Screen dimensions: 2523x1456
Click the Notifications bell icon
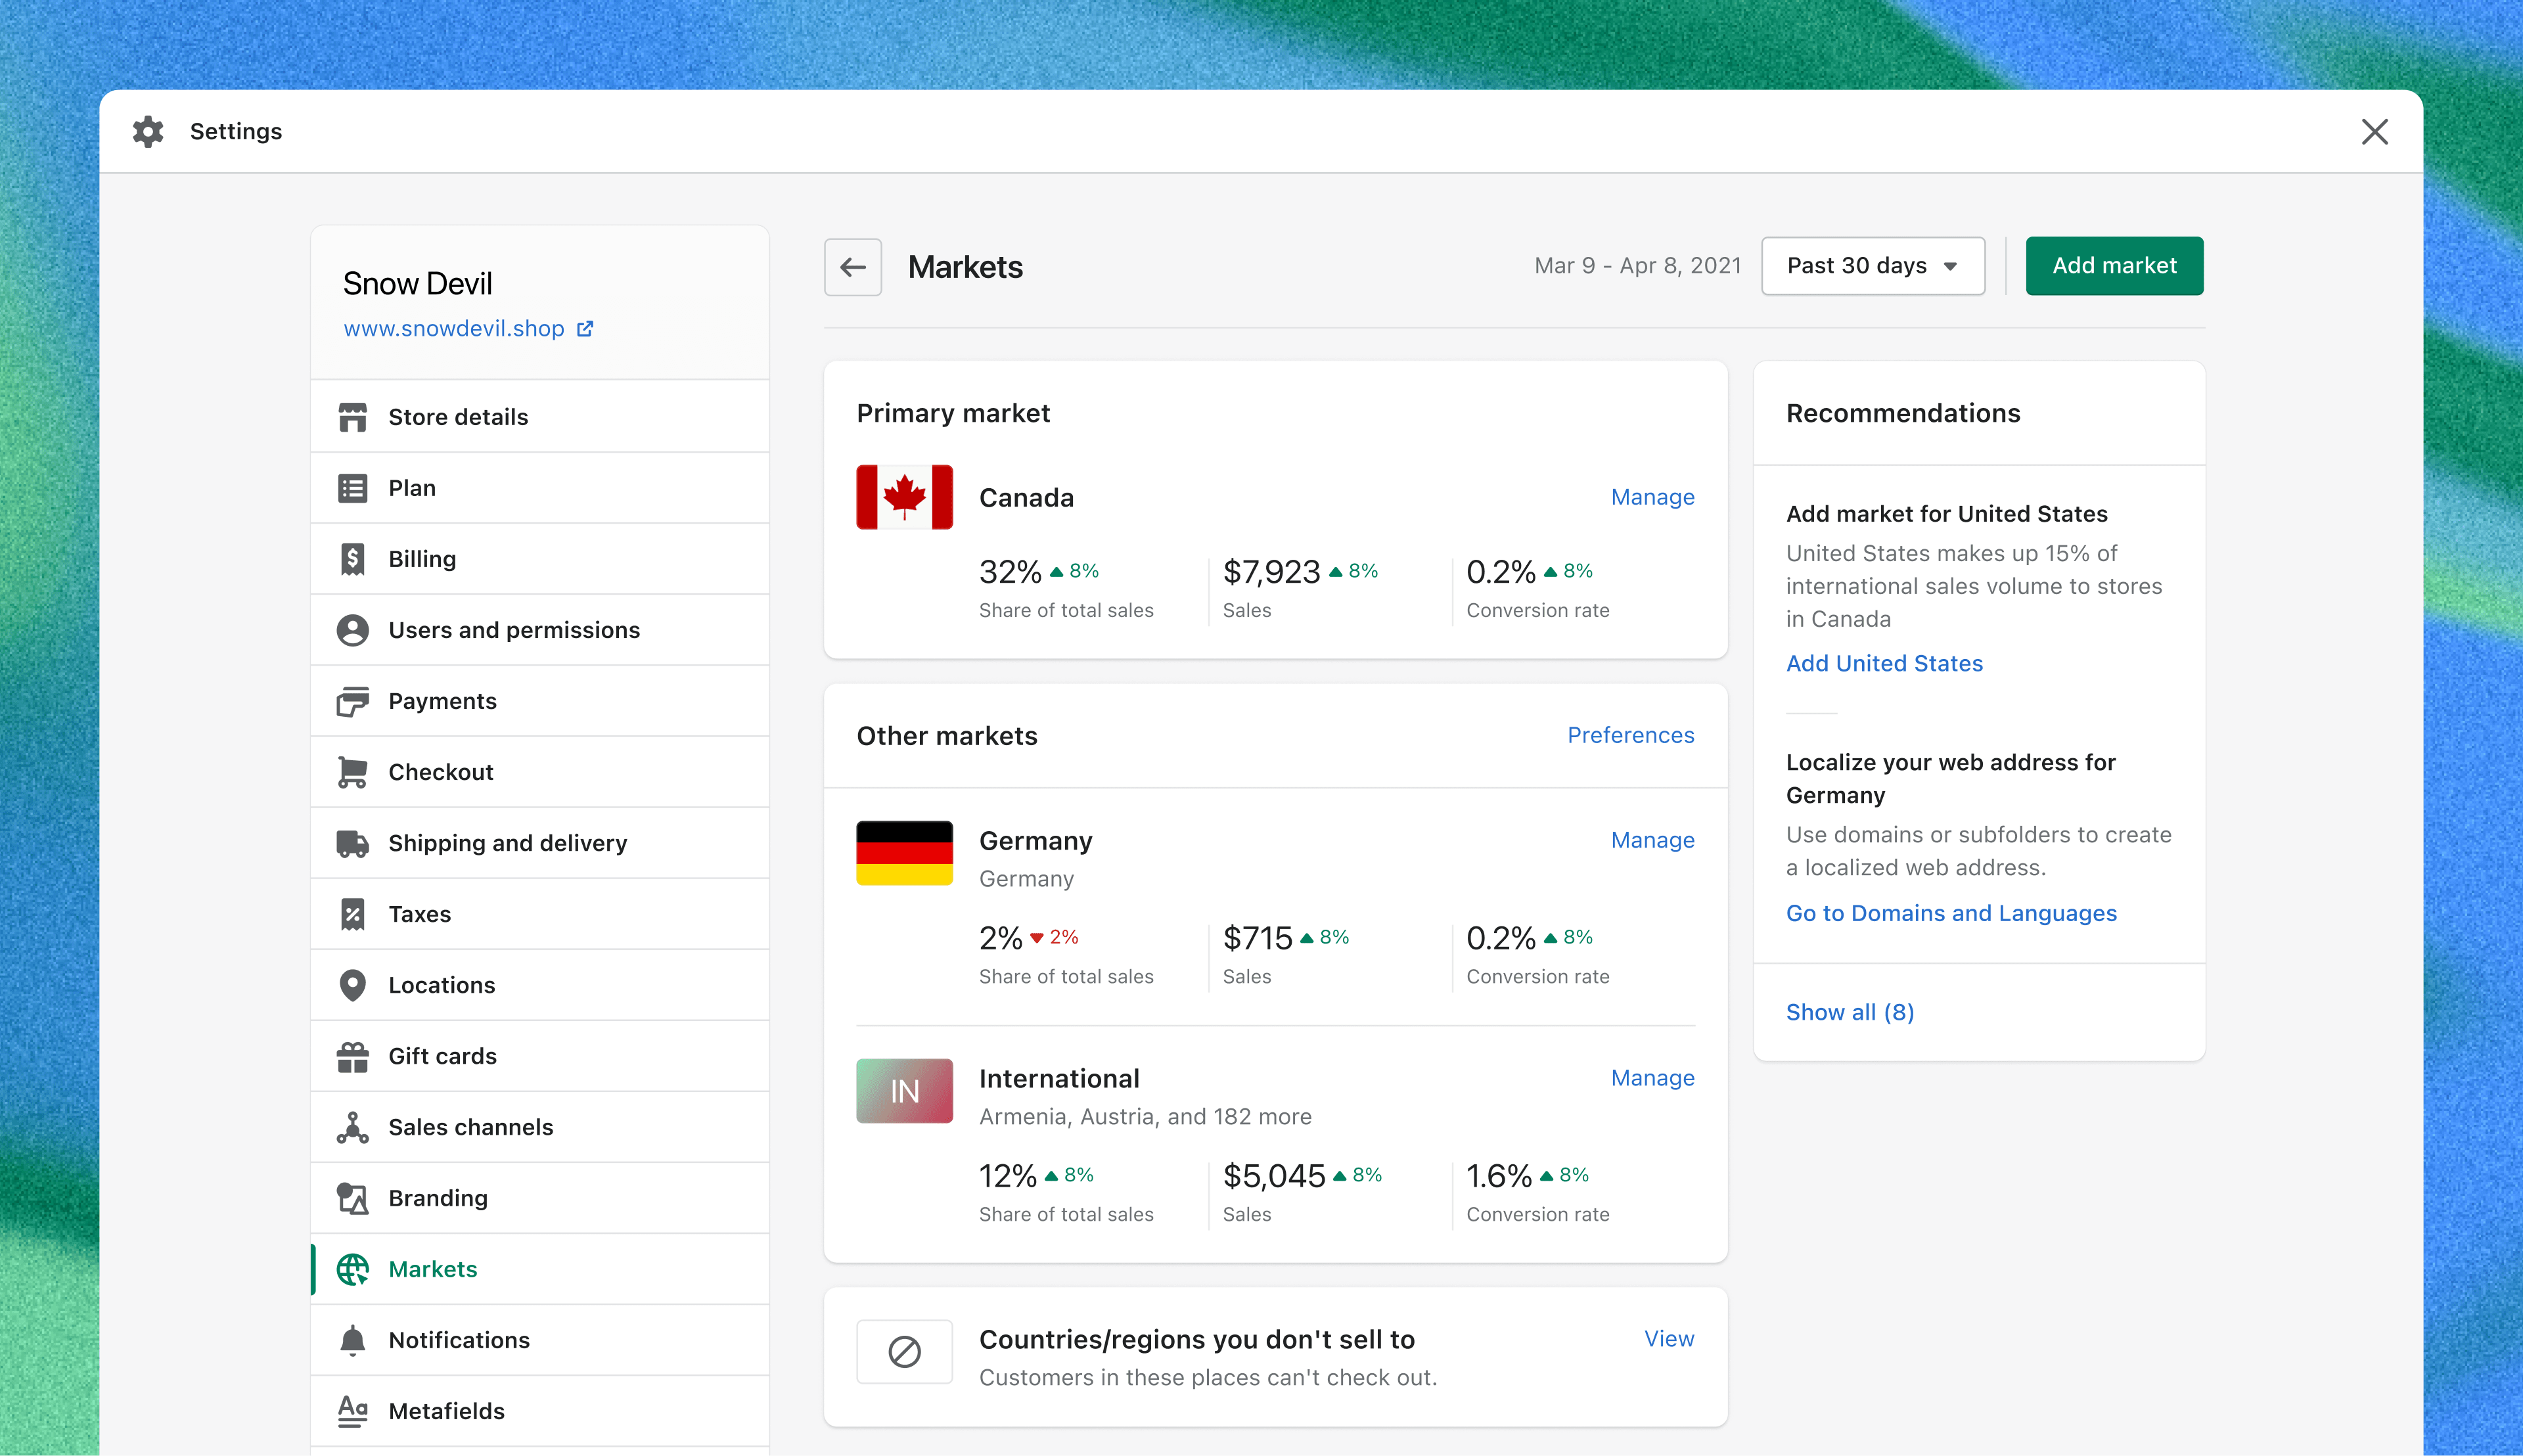point(352,1340)
